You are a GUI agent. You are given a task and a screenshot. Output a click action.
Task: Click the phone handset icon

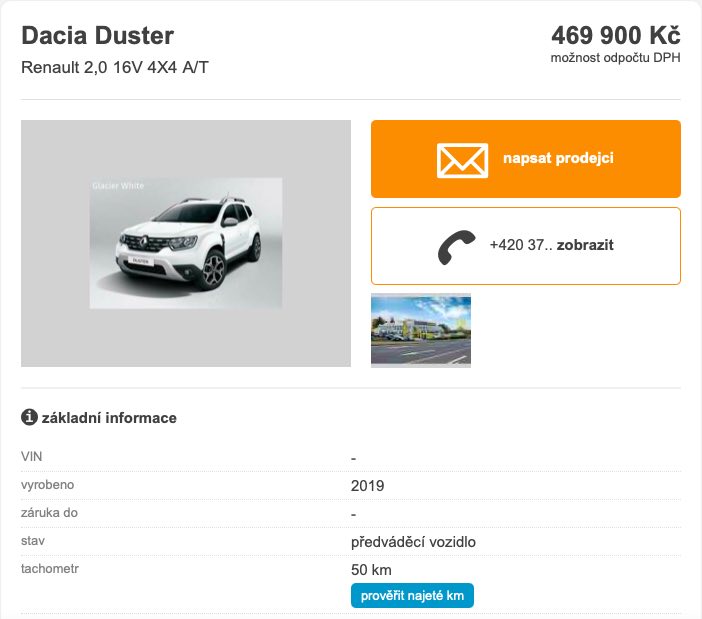click(456, 248)
